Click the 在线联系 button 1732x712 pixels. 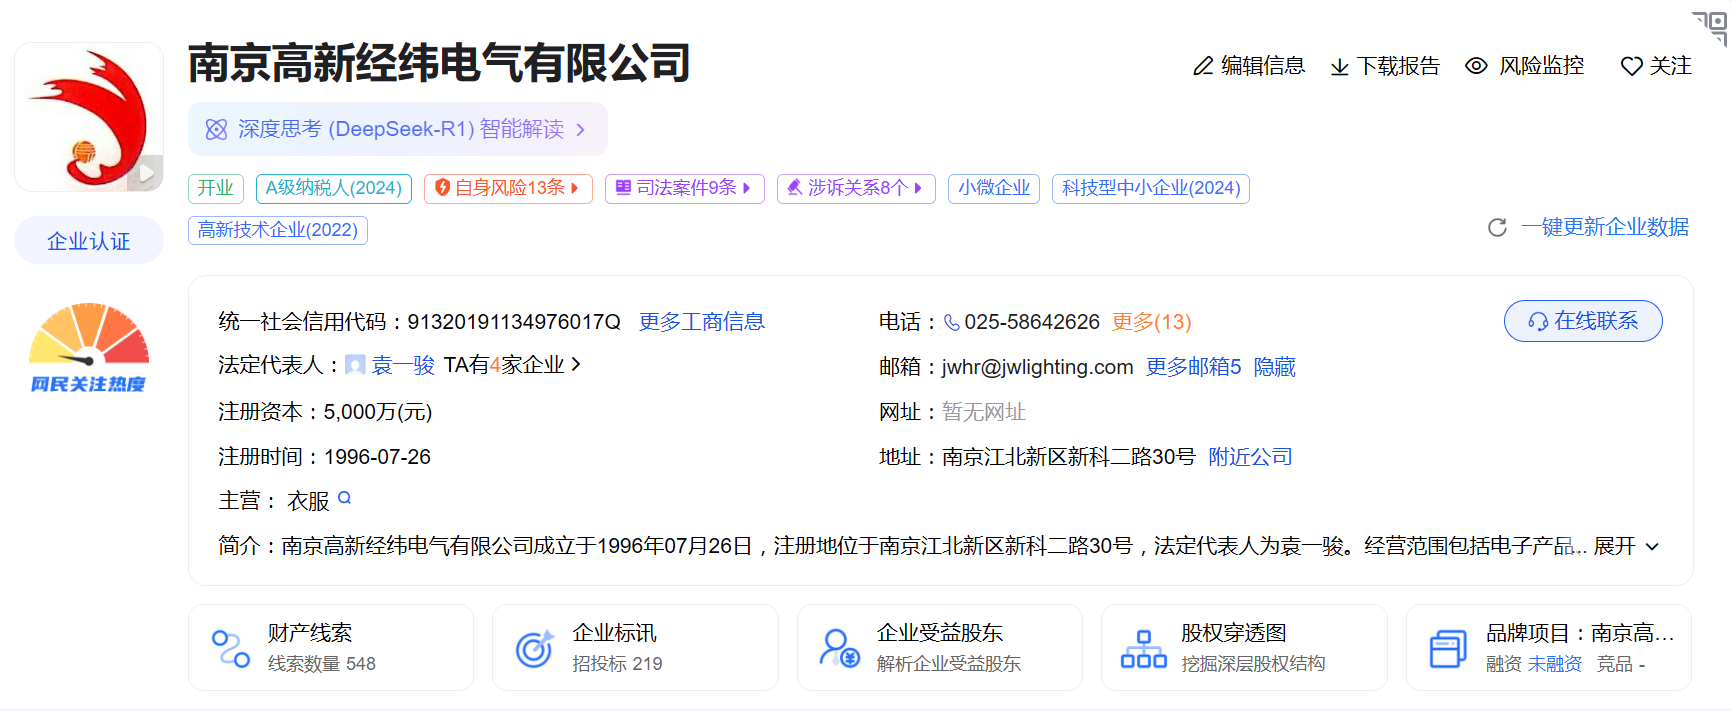[1583, 321]
